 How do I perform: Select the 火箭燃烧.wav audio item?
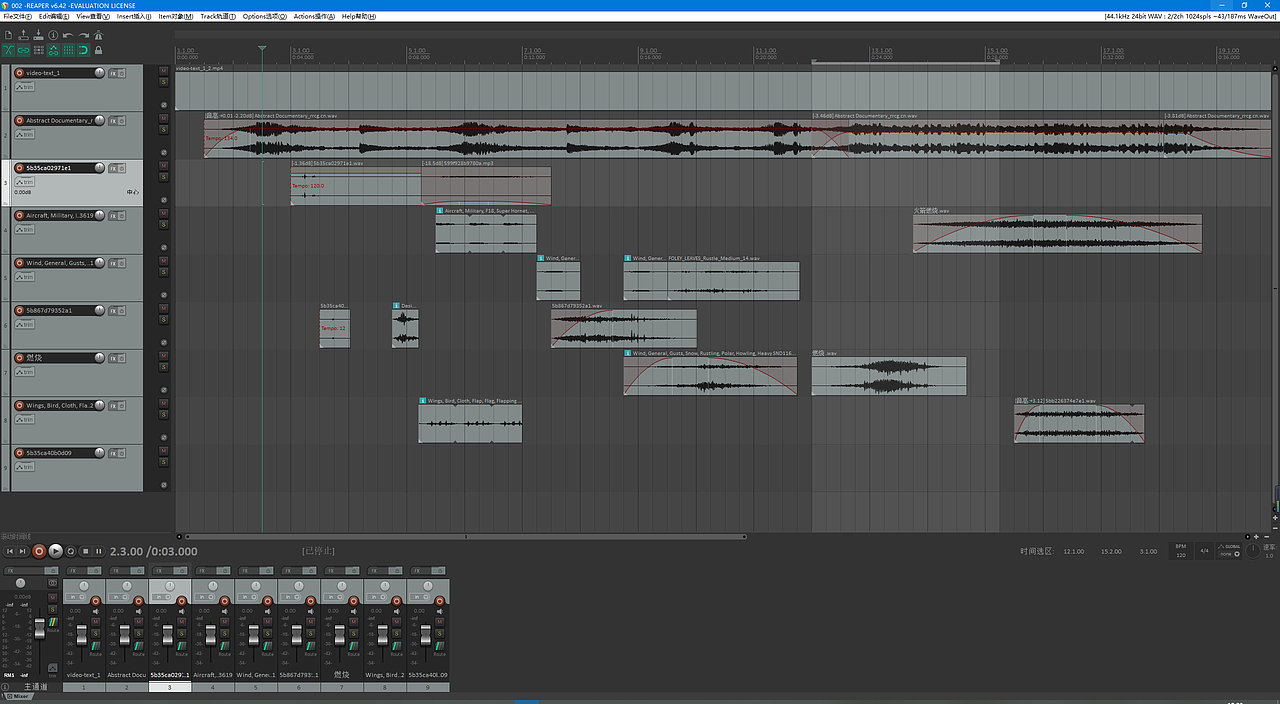click(x=1057, y=232)
